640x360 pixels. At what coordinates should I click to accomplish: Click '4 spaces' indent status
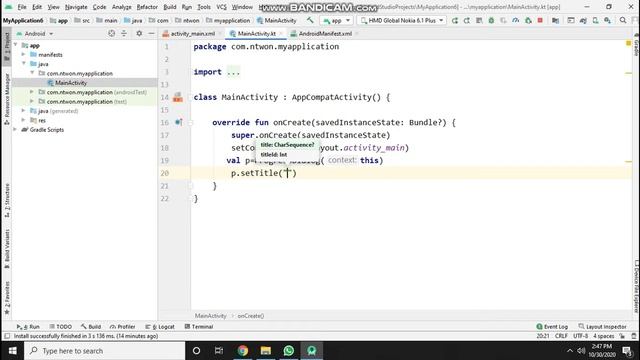pos(604,336)
